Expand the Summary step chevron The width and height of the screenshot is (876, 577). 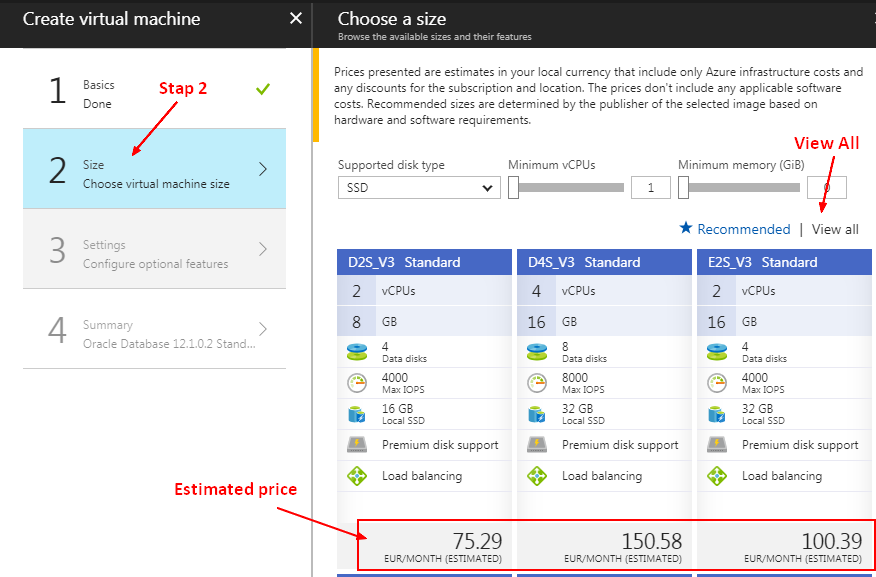point(263,328)
